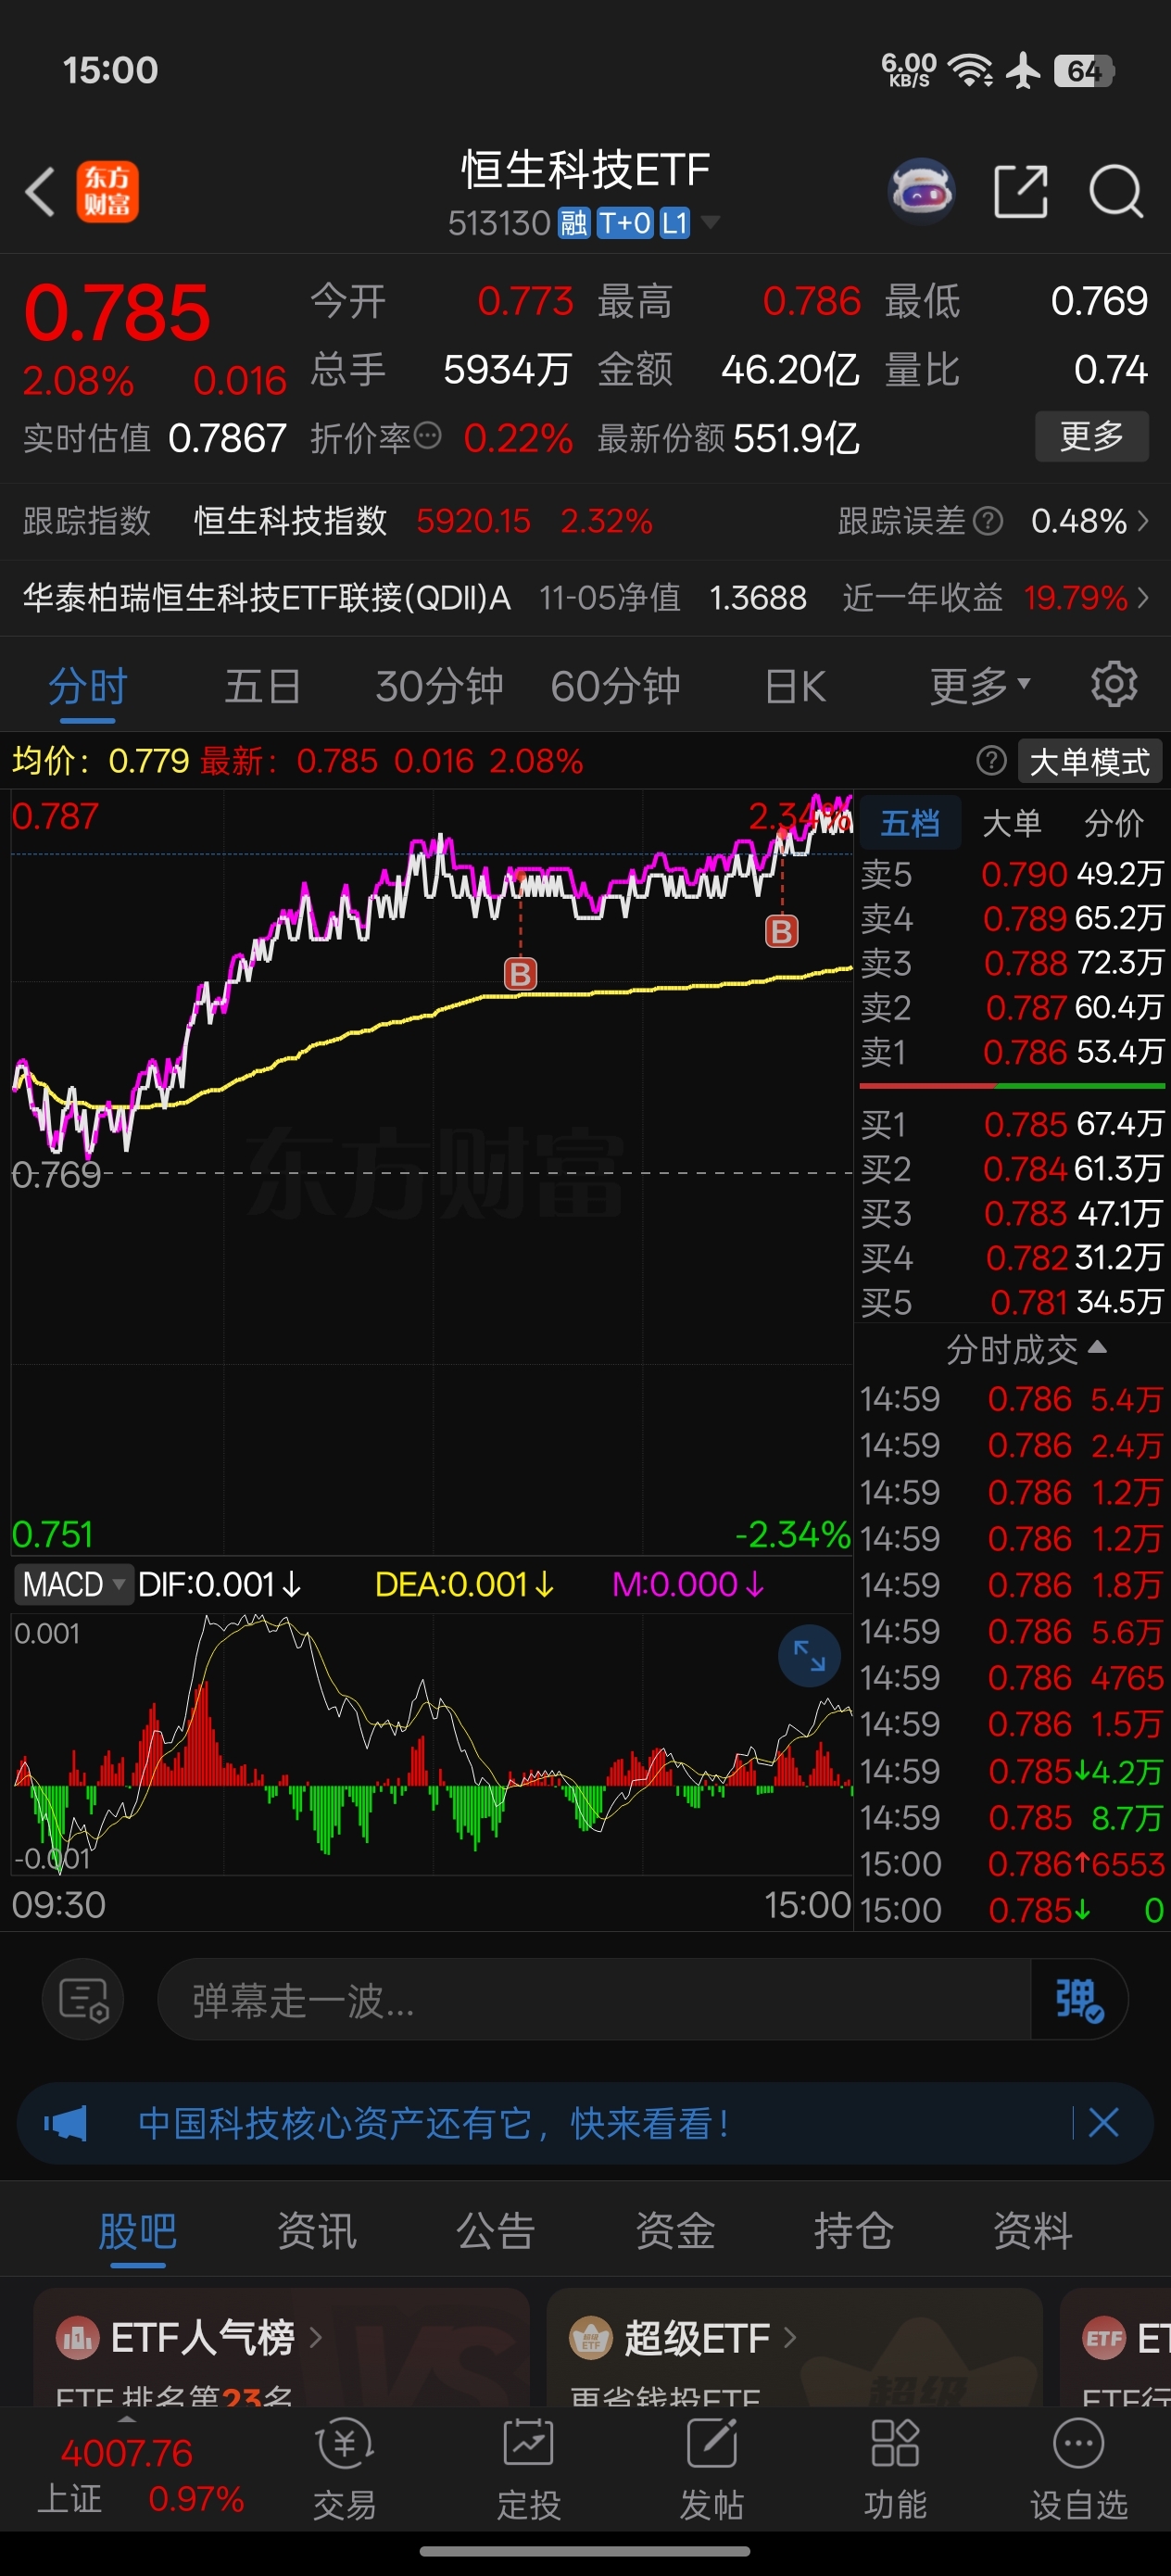Screen dimensions: 1171x2576
Task: Tap the help icon beside 大单模式
Action: [x=990, y=761]
